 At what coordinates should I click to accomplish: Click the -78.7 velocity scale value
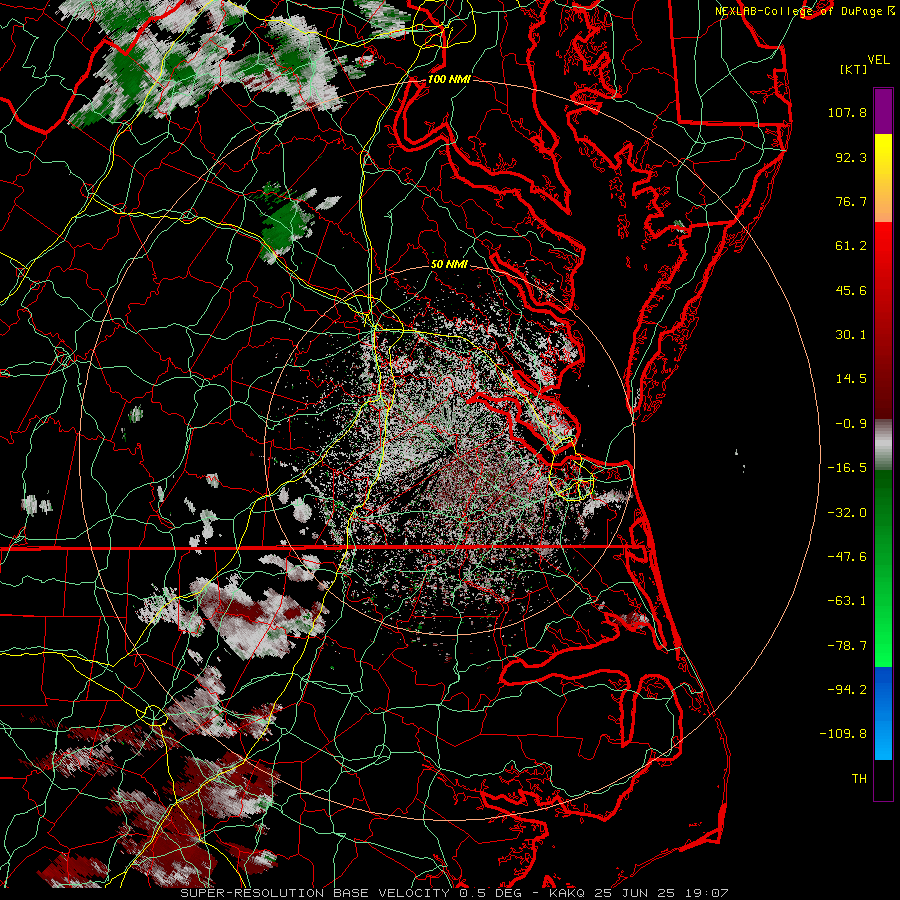tap(847, 646)
